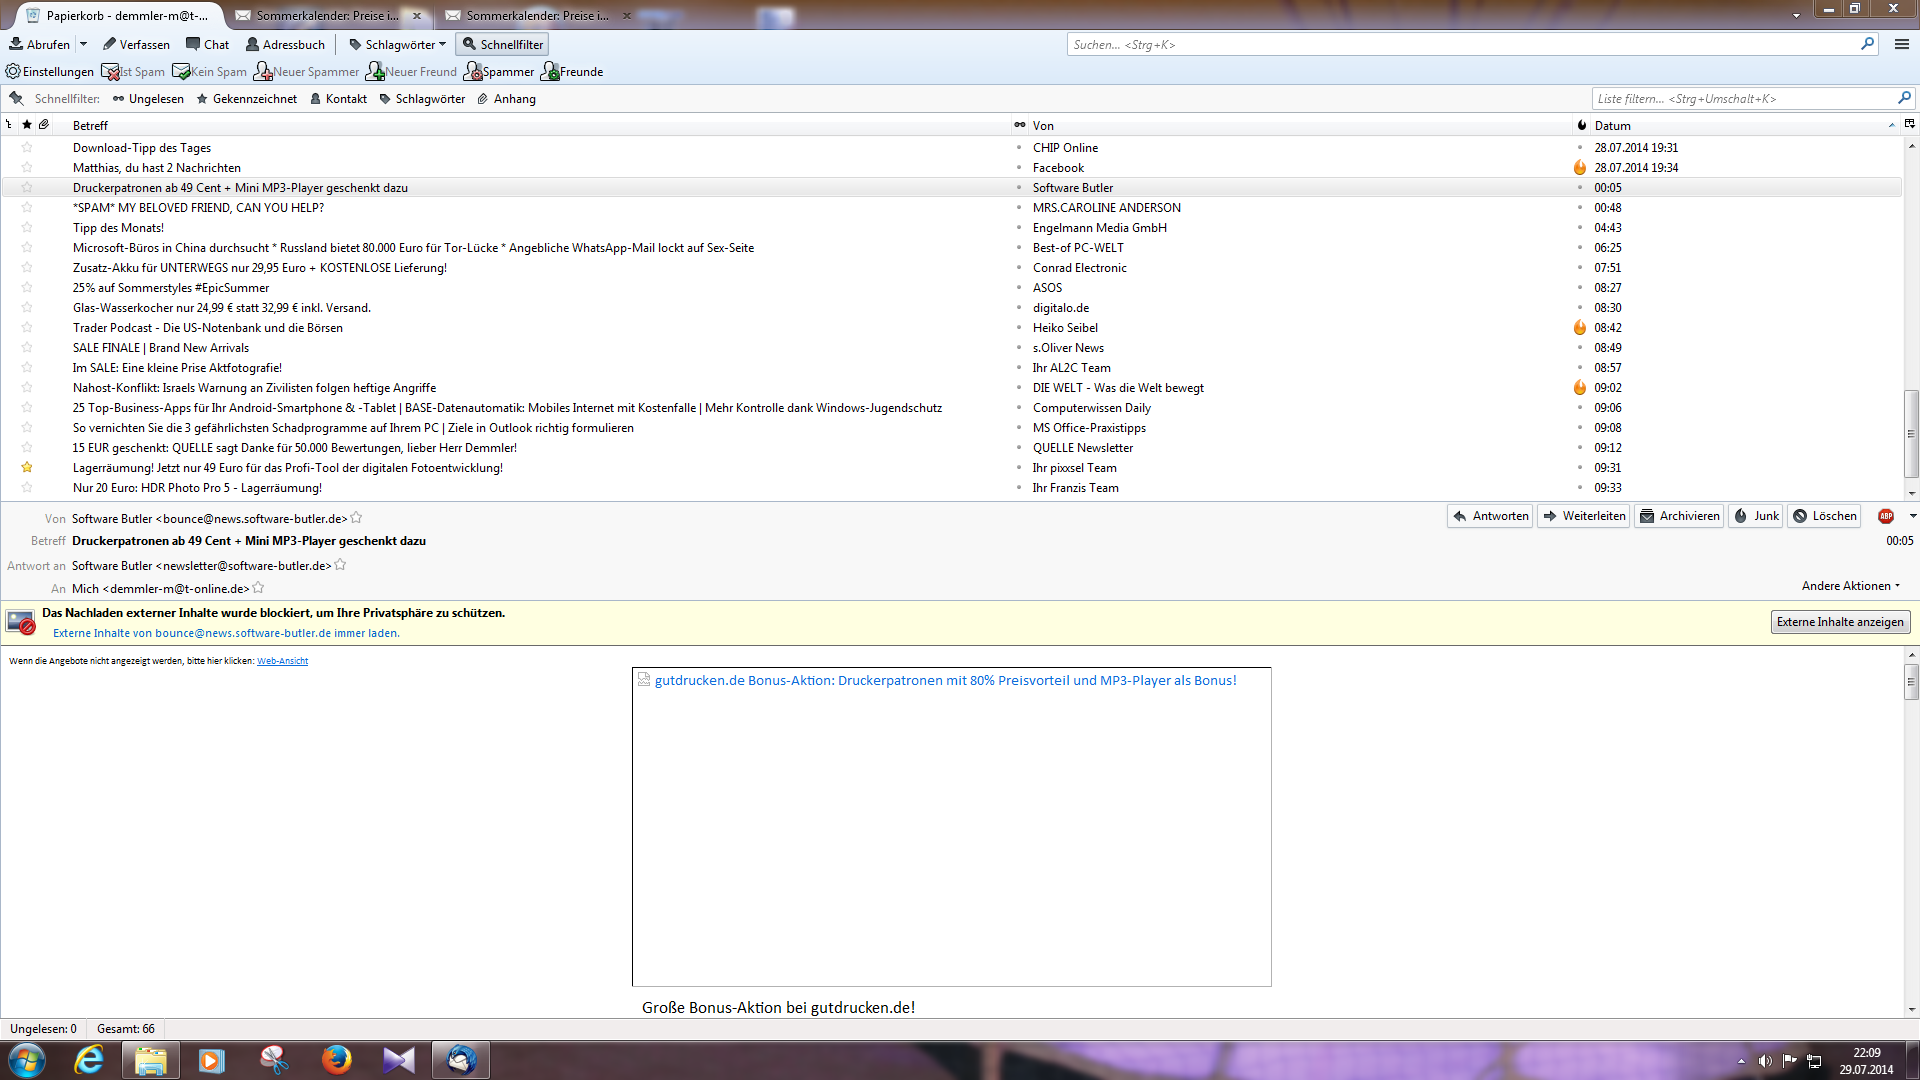Open the Web-Ansicht link
The image size is (1920, 1080).
click(x=282, y=661)
